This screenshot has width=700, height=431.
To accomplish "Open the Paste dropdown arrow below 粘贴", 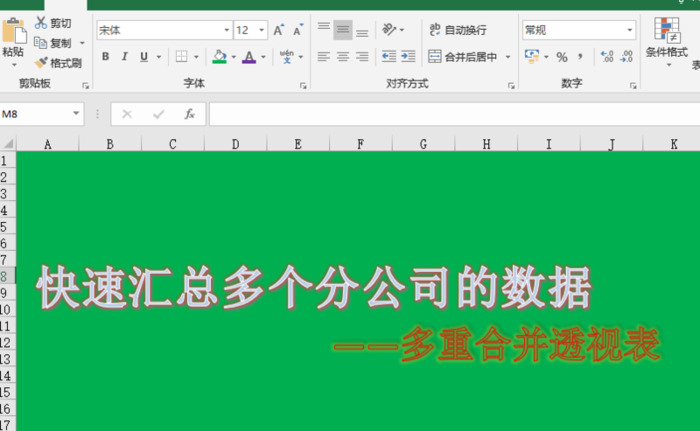I will pyautogui.click(x=14, y=65).
